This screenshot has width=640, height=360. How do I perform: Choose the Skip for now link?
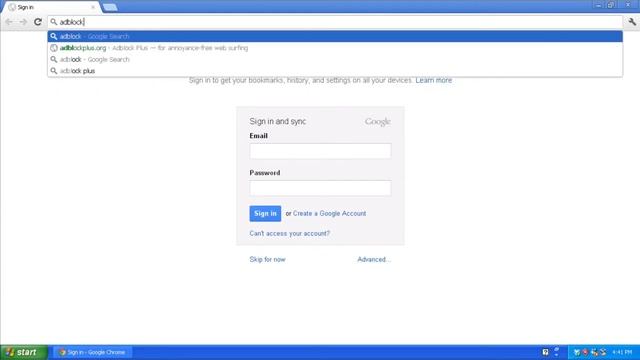click(x=267, y=260)
